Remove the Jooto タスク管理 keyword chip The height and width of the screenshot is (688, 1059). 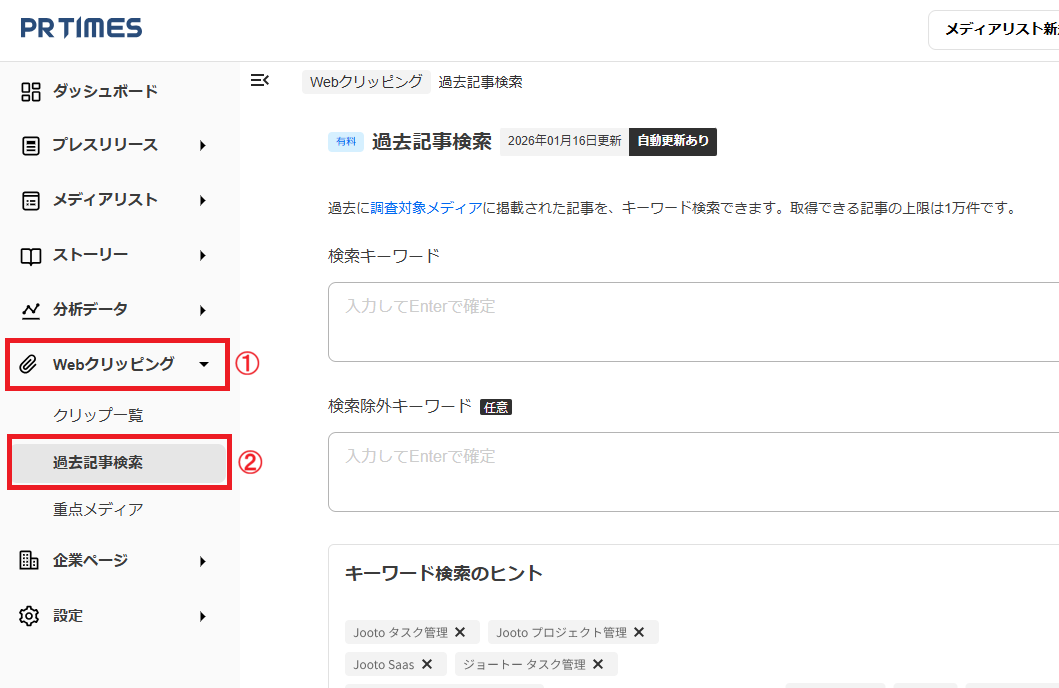coord(460,631)
